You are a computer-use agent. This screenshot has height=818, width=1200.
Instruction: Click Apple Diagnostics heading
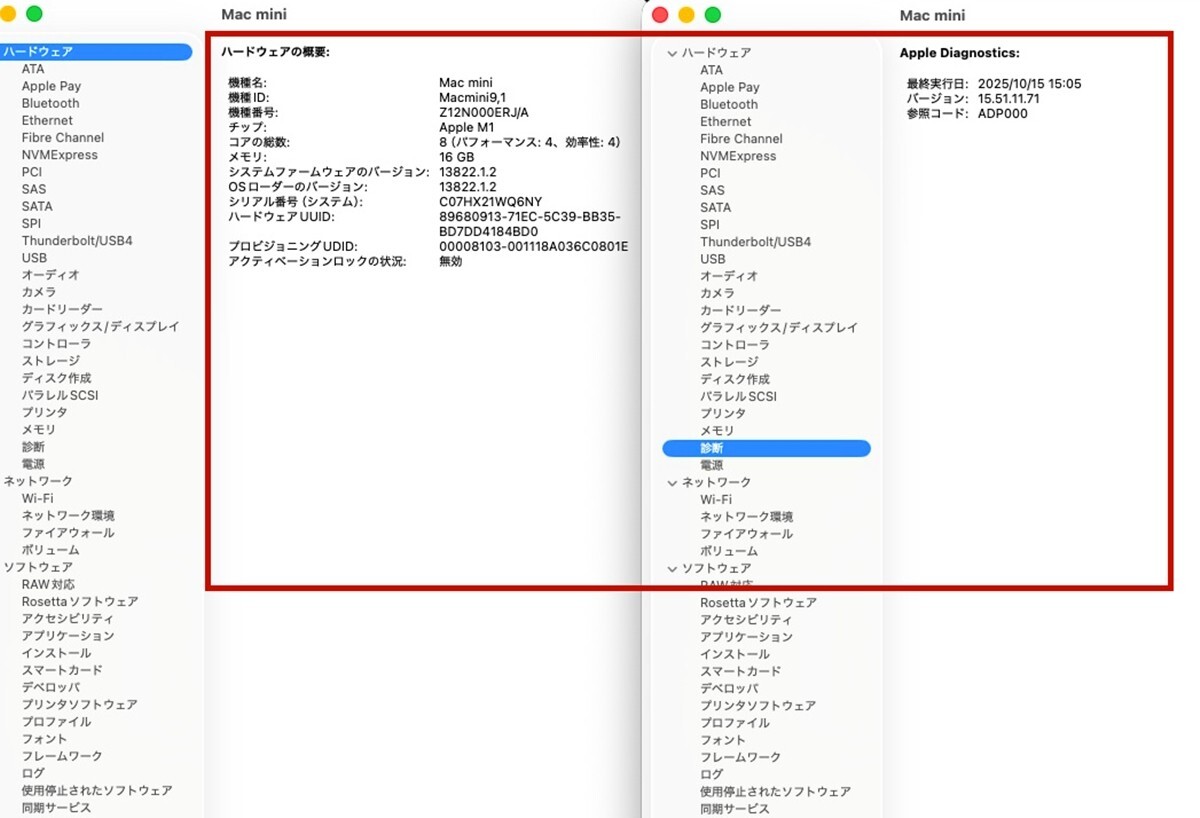coord(960,53)
